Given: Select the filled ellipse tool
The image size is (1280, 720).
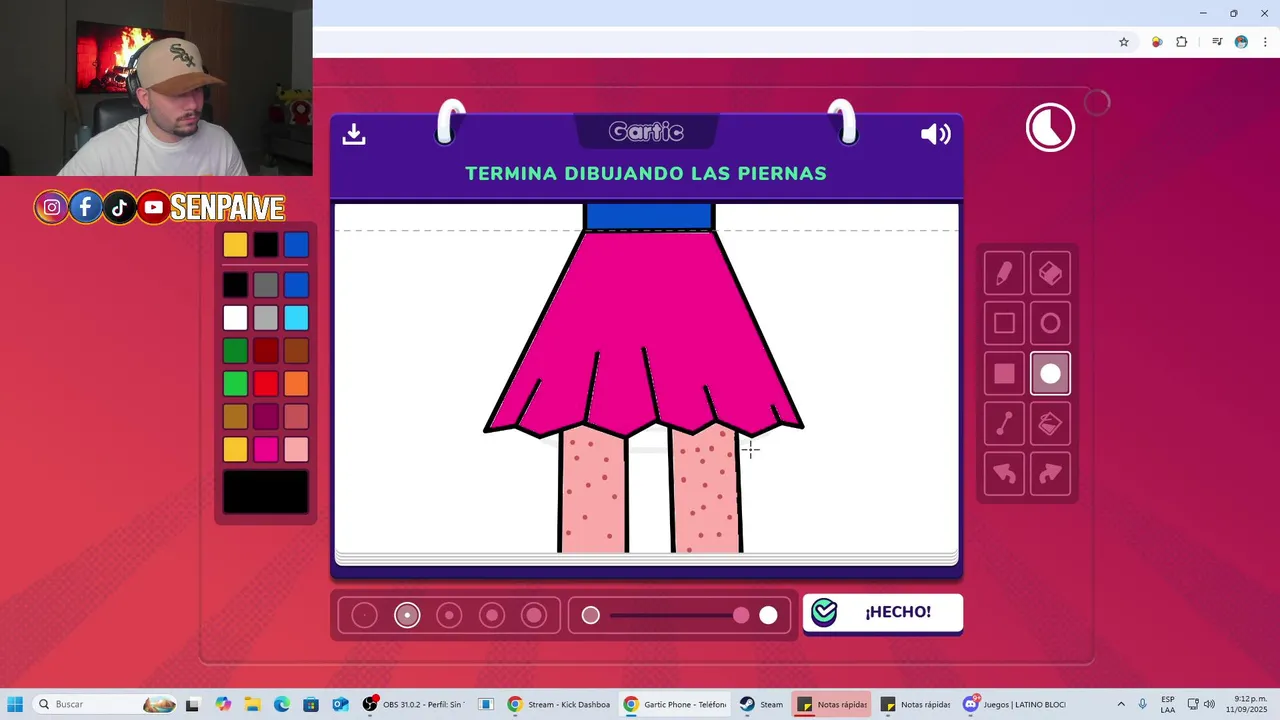Looking at the screenshot, I should (x=1050, y=374).
